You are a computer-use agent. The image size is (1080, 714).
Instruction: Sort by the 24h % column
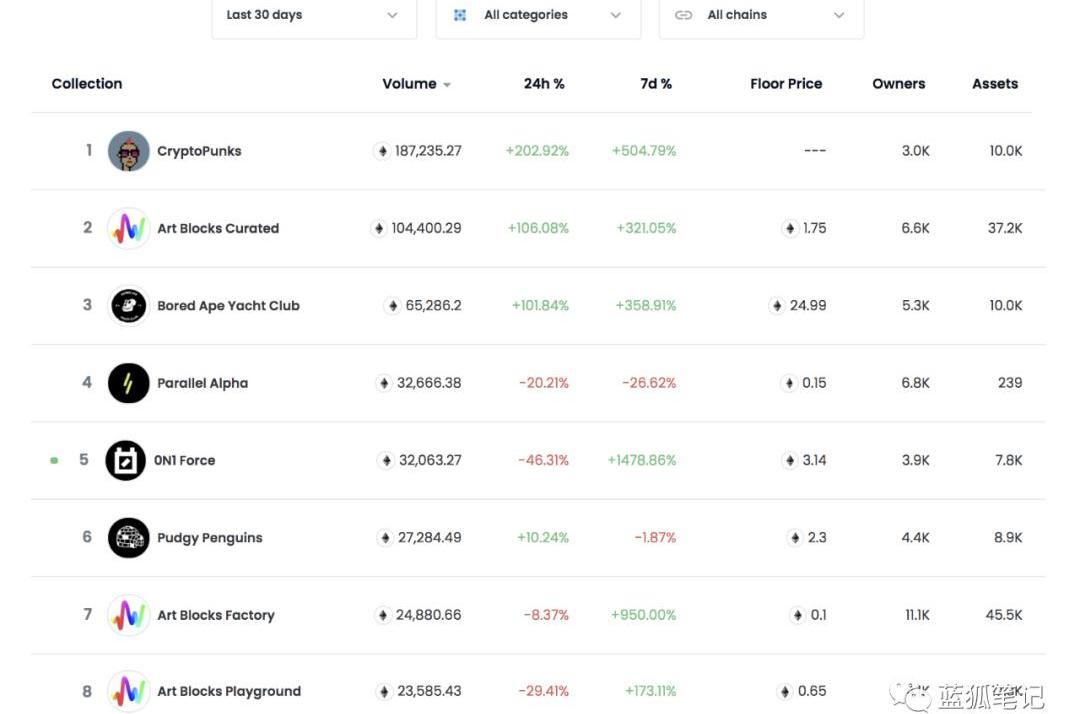544,84
